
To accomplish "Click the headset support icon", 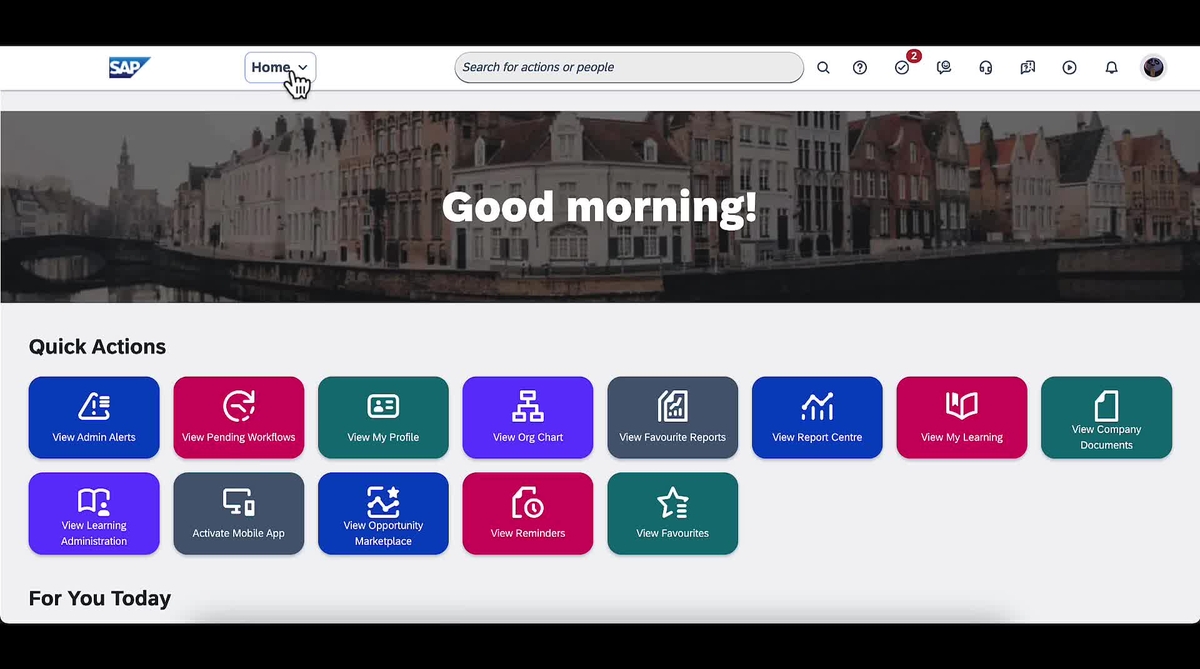I will (x=986, y=68).
